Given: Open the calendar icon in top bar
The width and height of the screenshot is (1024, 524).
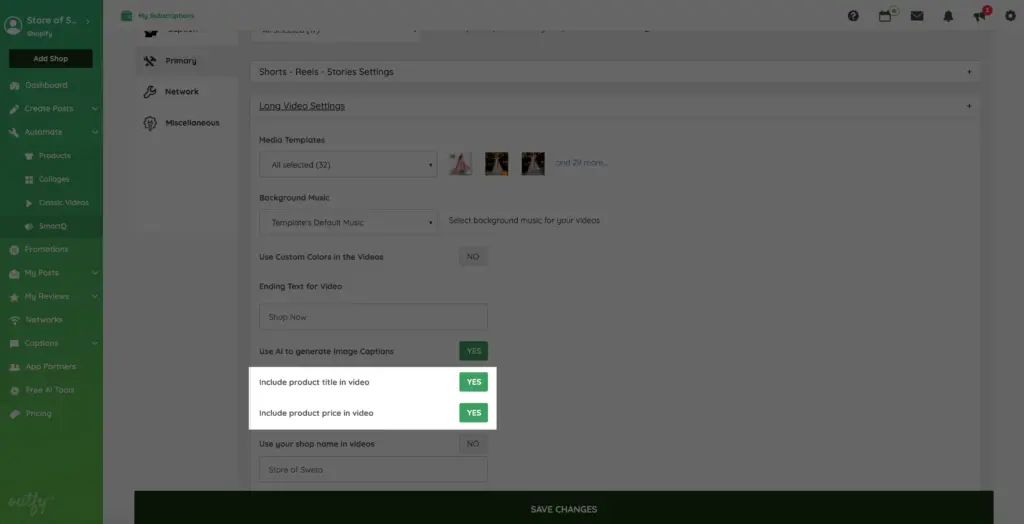Looking at the screenshot, I should click(885, 16).
